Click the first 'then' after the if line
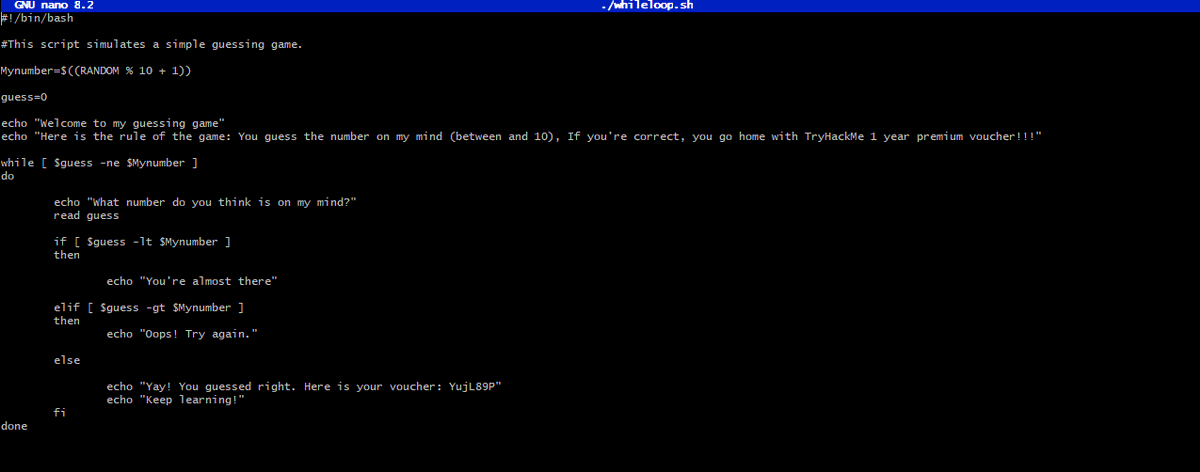This screenshot has height=472, width=1200. [x=67, y=255]
